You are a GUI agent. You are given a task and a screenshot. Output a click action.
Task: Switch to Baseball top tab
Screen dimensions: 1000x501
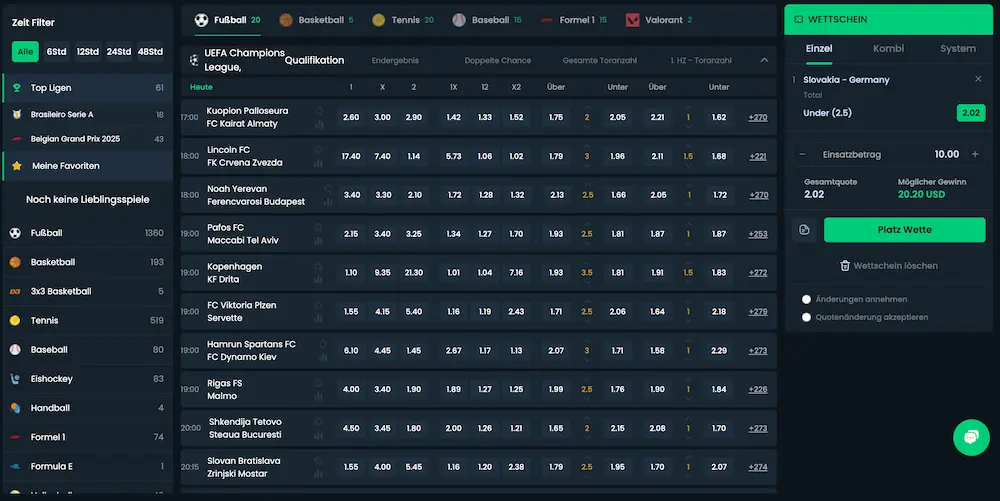(x=487, y=20)
